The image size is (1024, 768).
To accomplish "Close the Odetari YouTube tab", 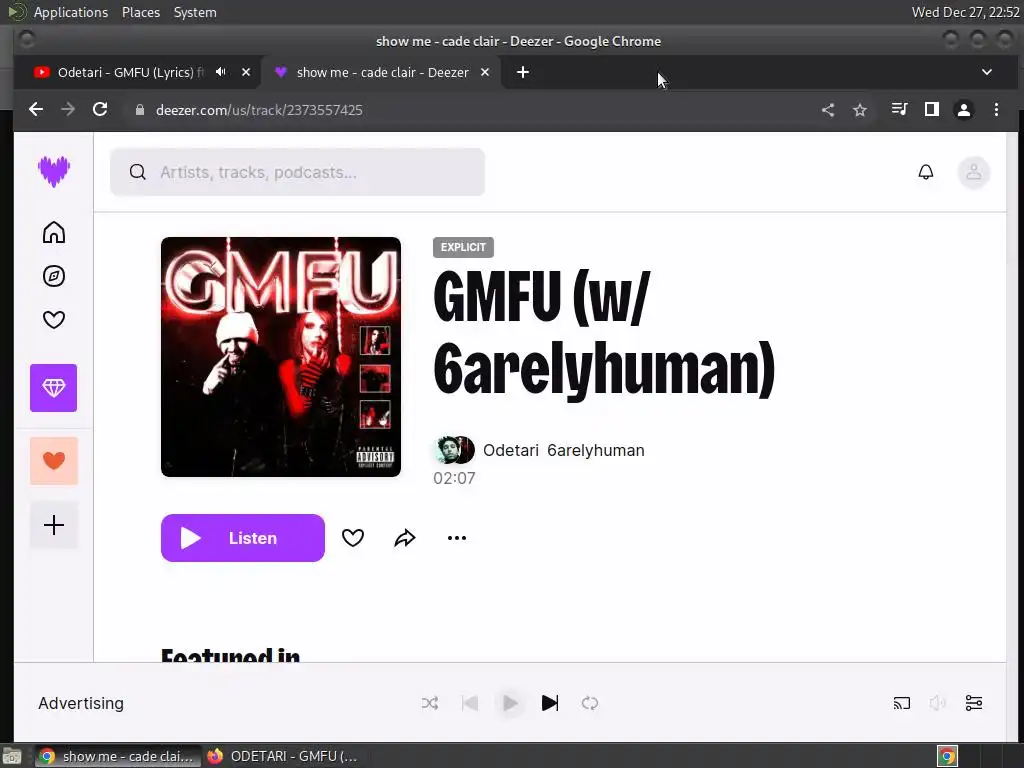I will pos(246,72).
